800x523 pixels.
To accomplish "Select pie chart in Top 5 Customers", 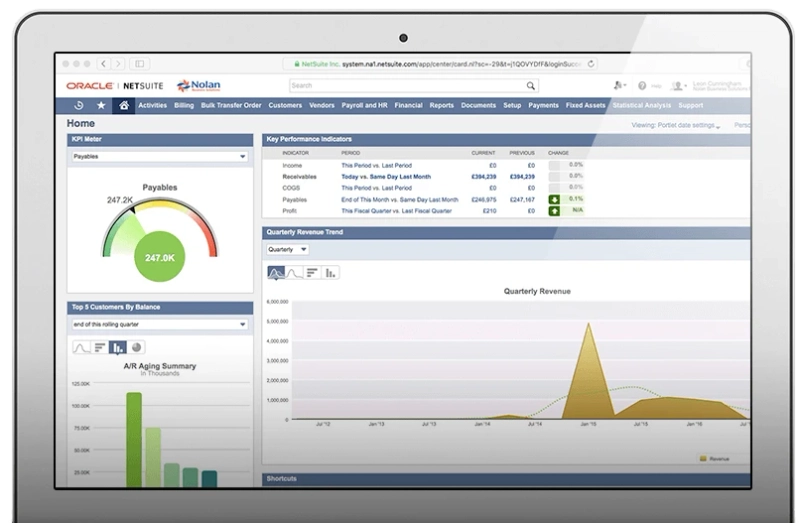I will 136,347.
